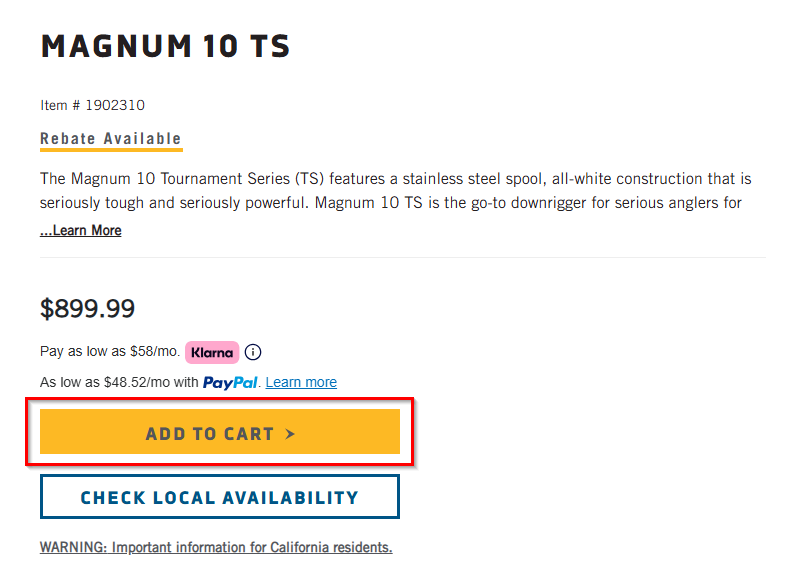791x584 pixels.
Task: Click the divider line below the description
Action: point(403,257)
